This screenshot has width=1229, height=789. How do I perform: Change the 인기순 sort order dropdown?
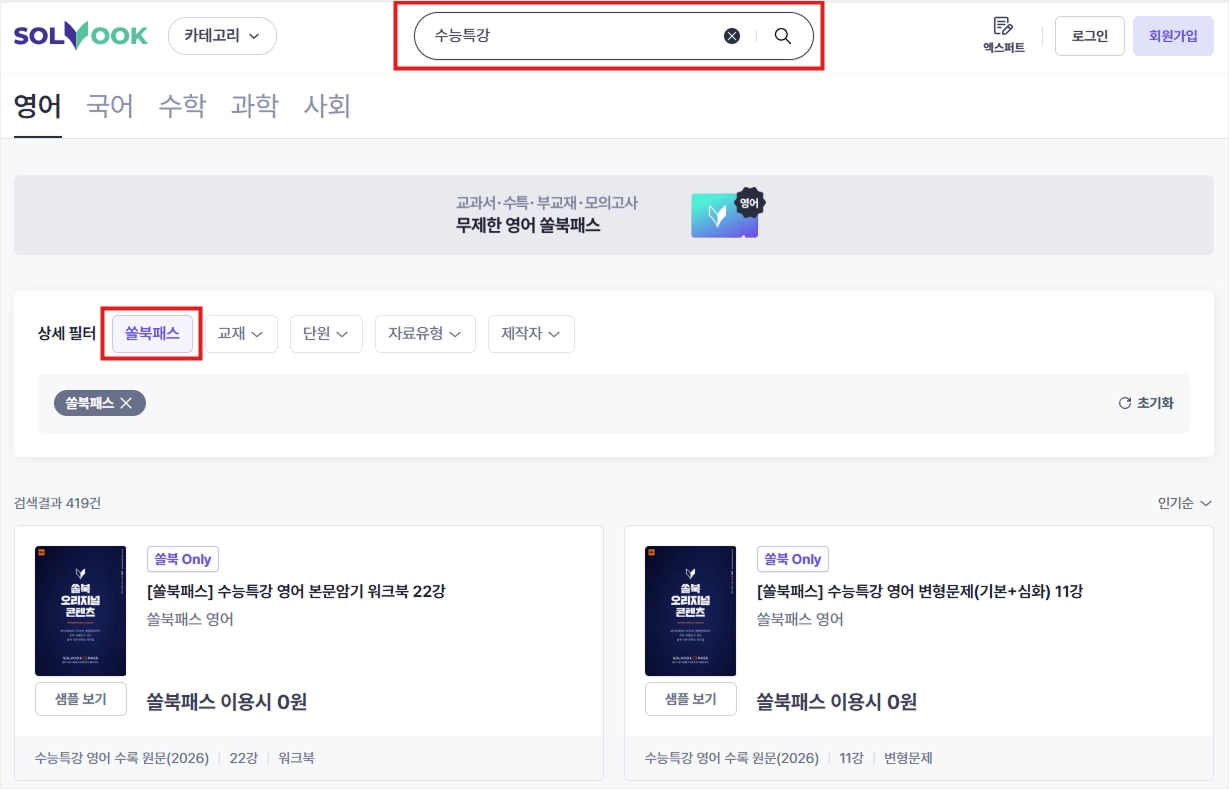[x=1185, y=503]
